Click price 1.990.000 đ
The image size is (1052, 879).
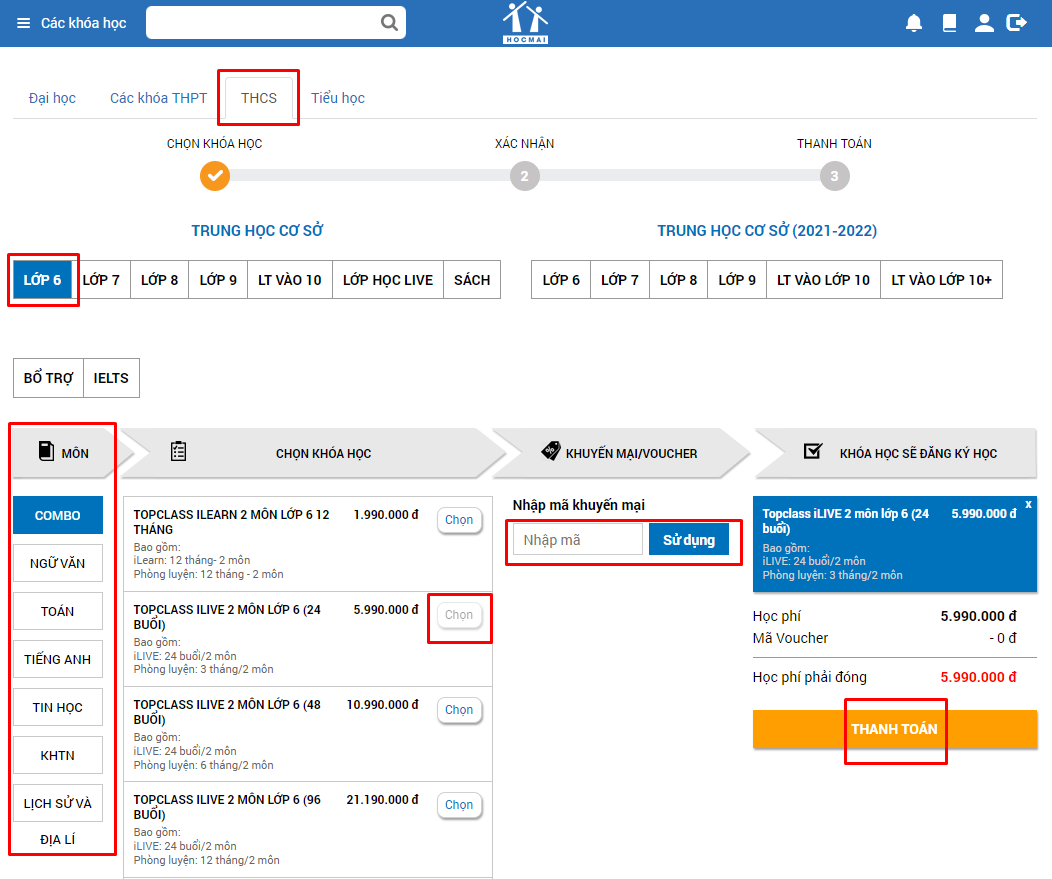click(386, 515)
